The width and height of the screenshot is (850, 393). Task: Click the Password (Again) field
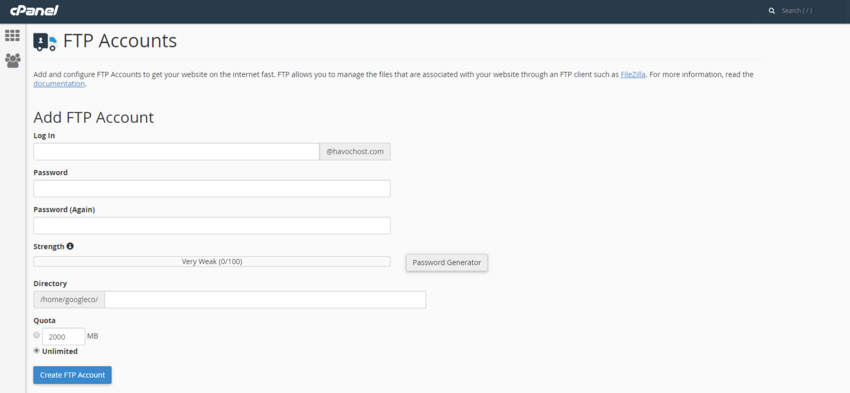click(x=212, y=226)
